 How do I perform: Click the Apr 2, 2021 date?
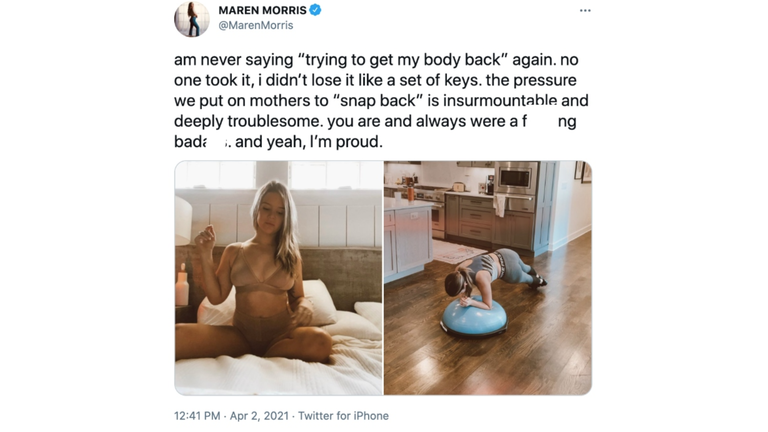[259, 416]
